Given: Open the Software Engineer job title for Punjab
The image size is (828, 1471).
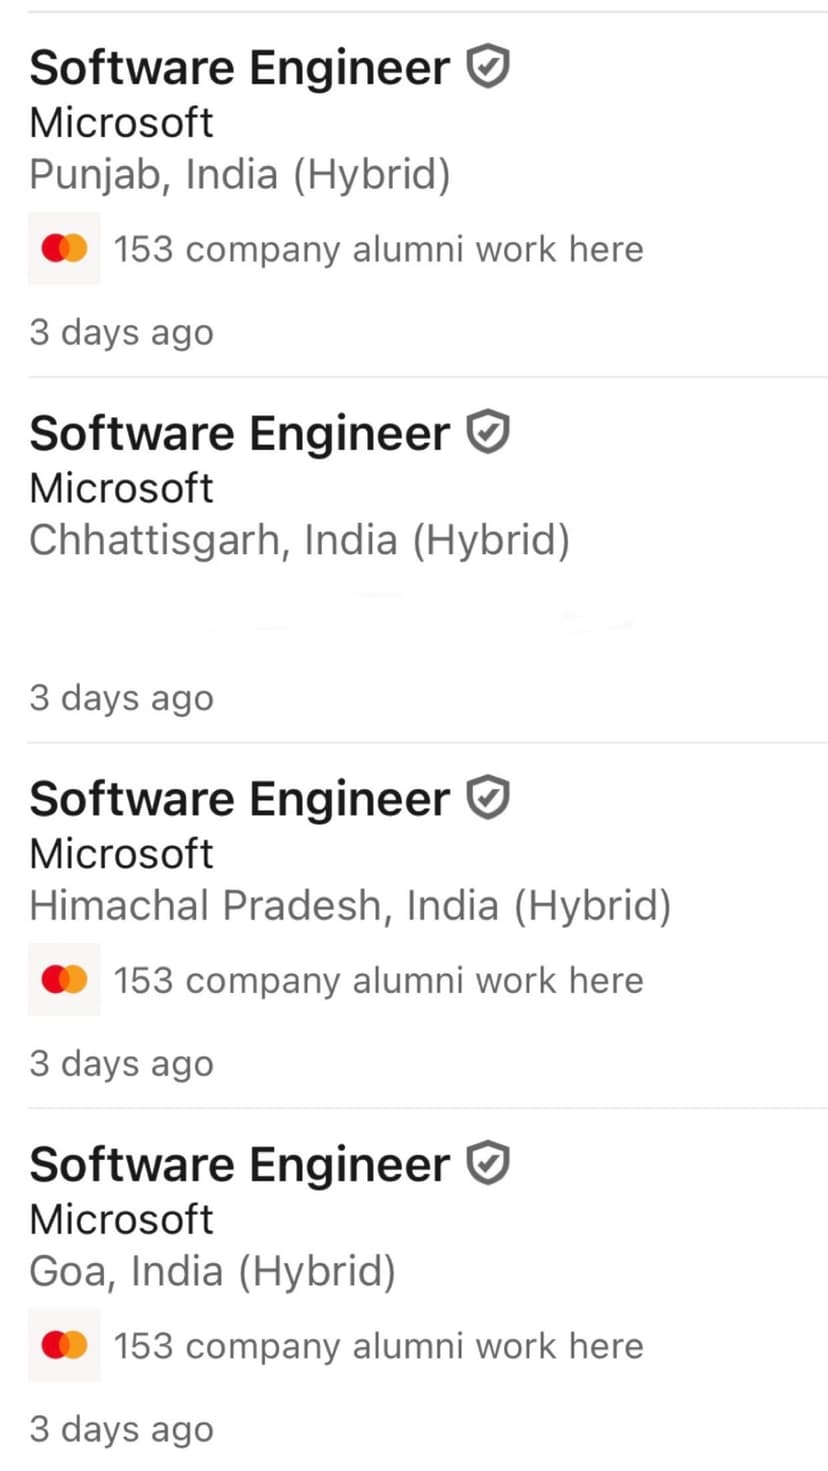Looking at the screenshot, I should coord(240,68).
